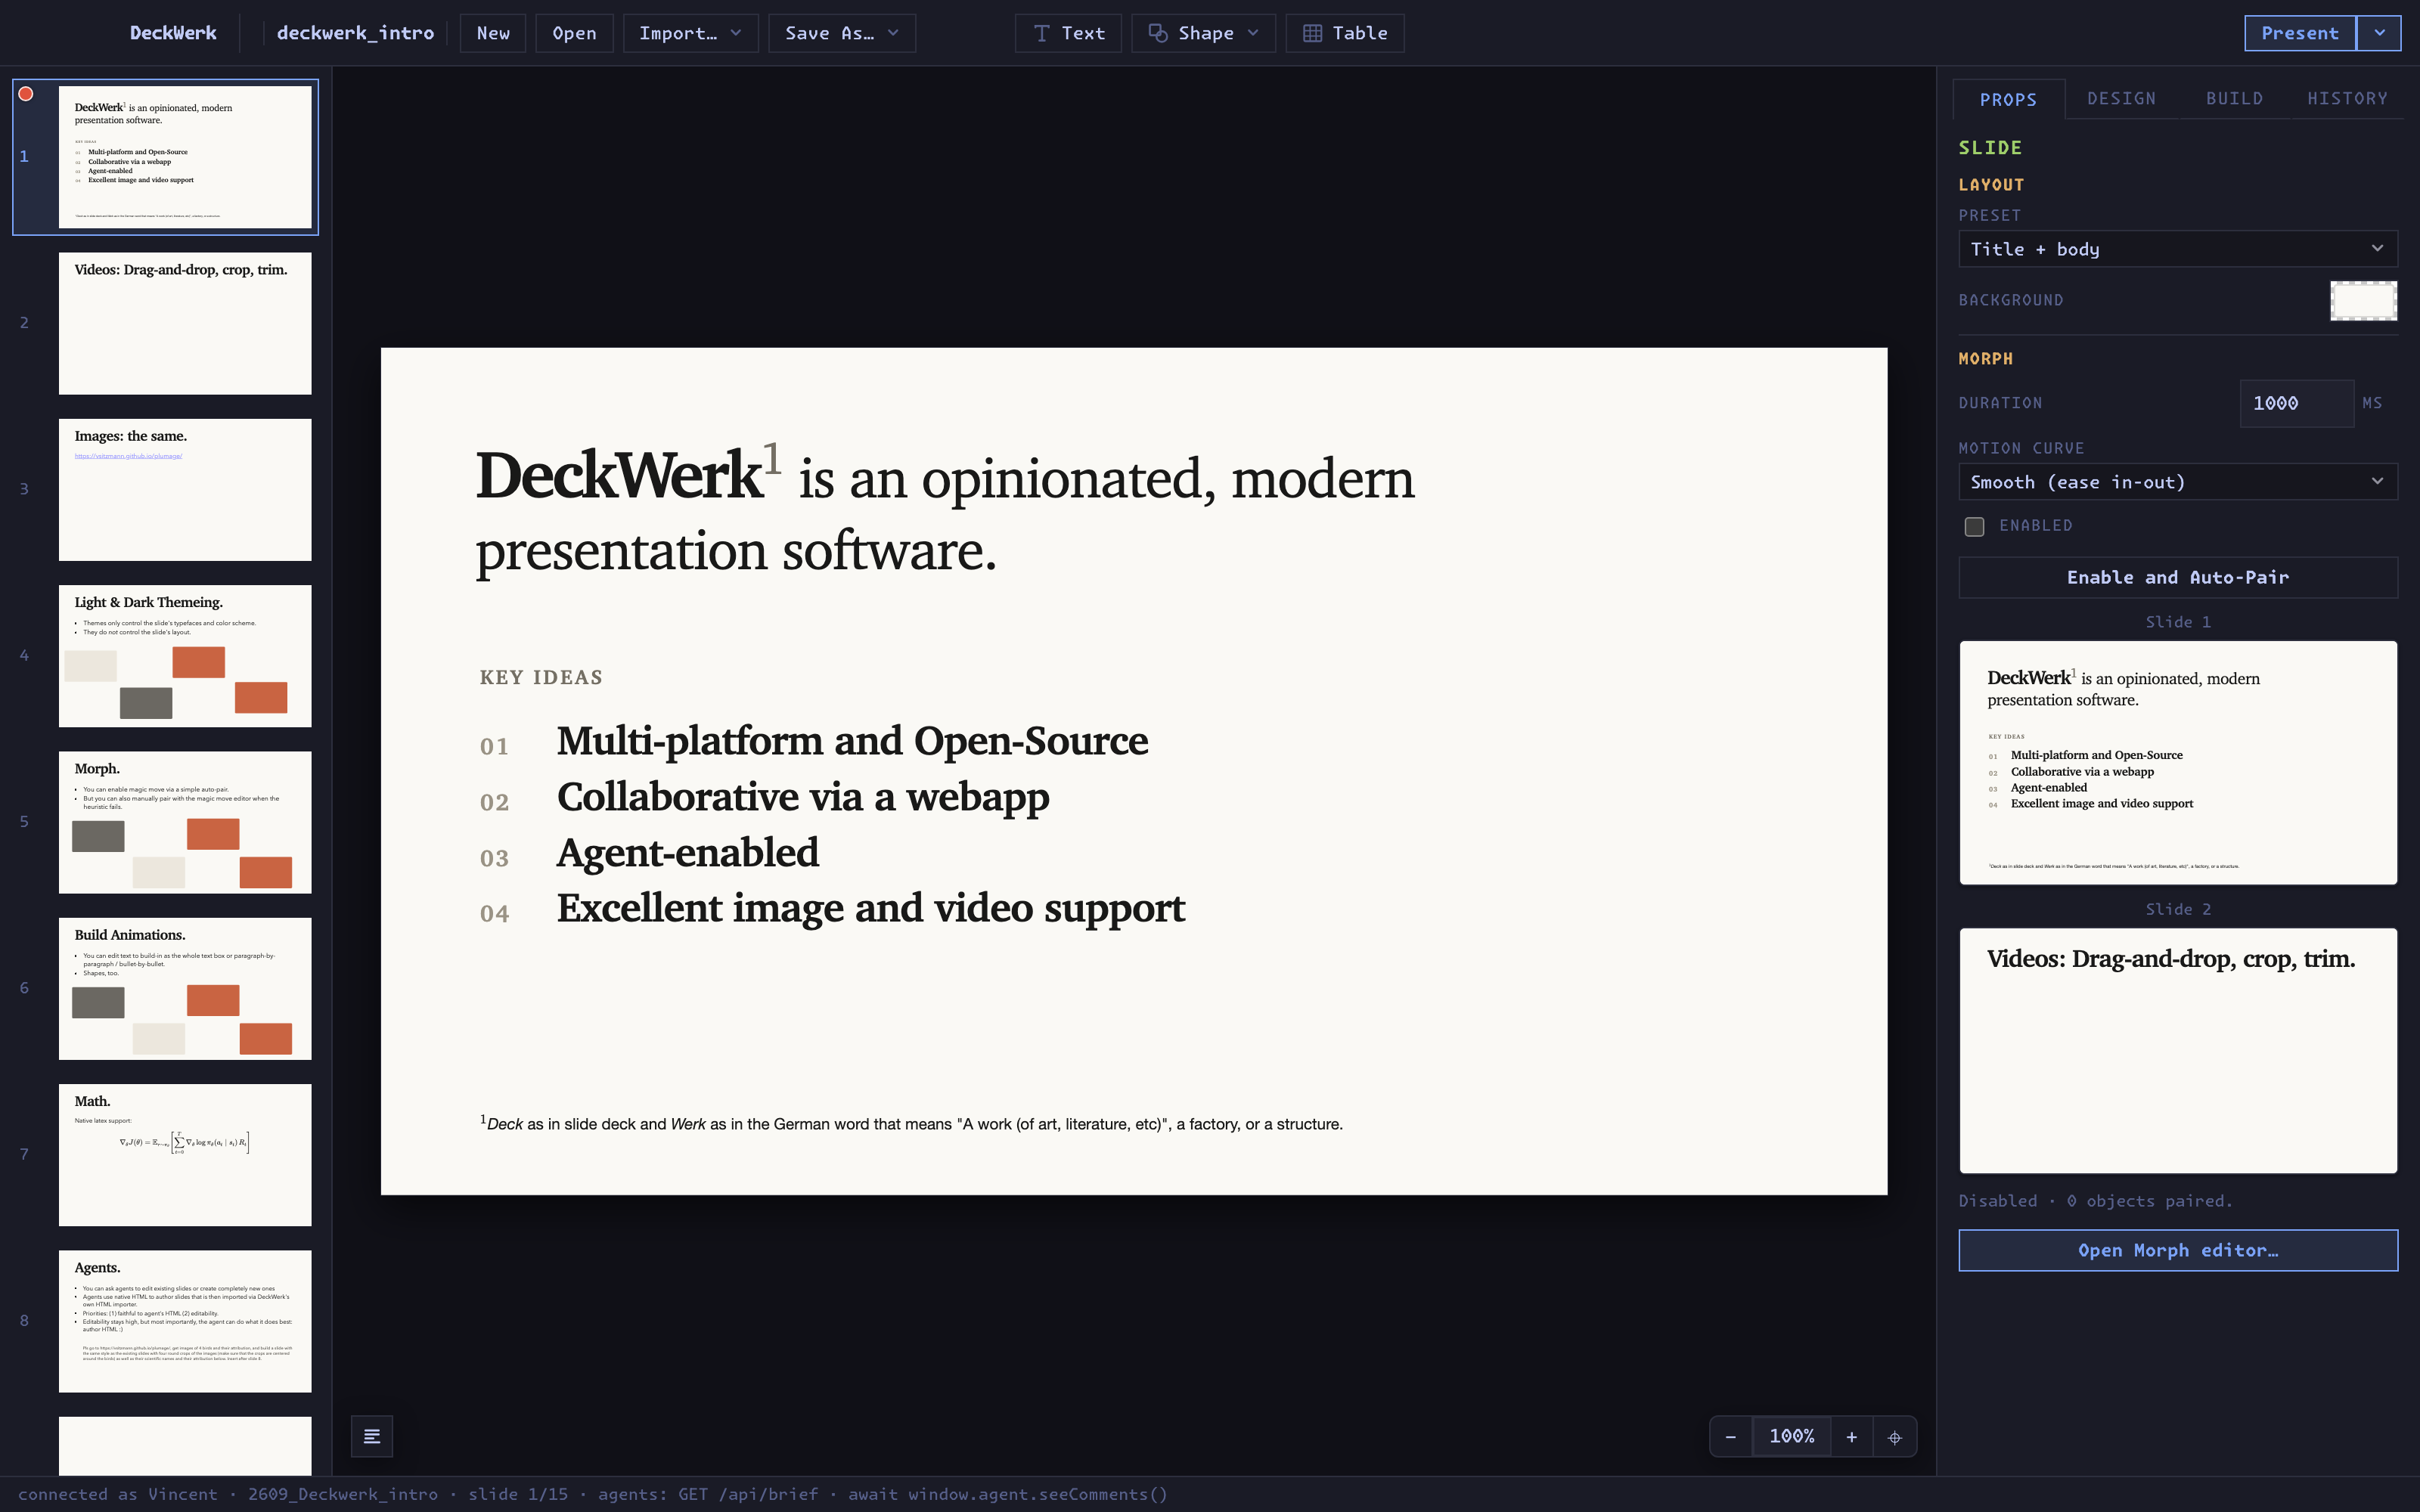2420x1512 pixels.
Task: Click the Shape tool icon
Action: (1158, 33)
